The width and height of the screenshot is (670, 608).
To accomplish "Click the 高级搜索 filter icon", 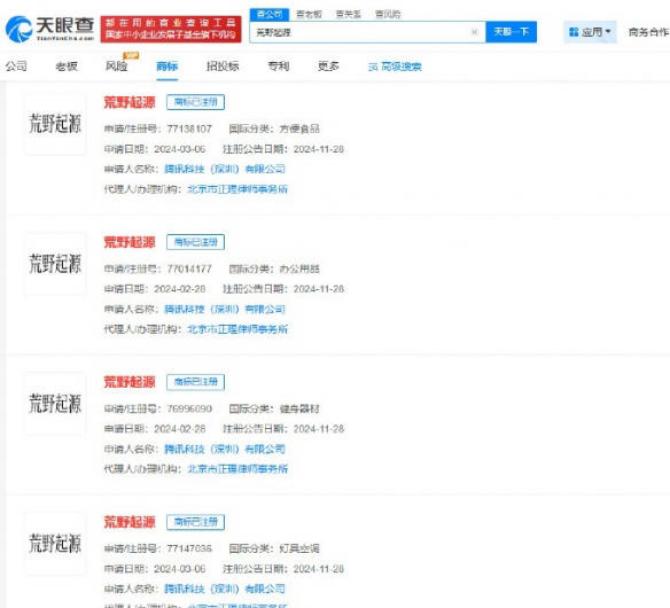I will pos(373,67).
